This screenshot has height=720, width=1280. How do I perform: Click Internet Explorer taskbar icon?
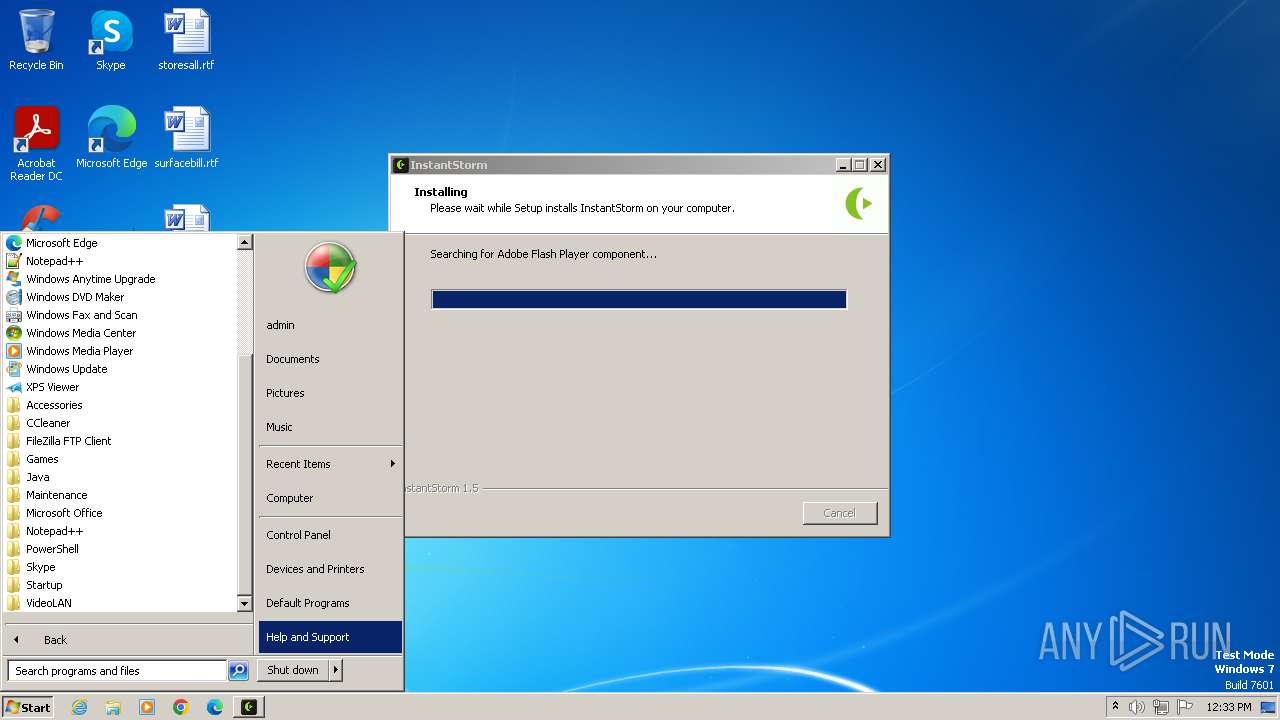[x=79, y=707]
